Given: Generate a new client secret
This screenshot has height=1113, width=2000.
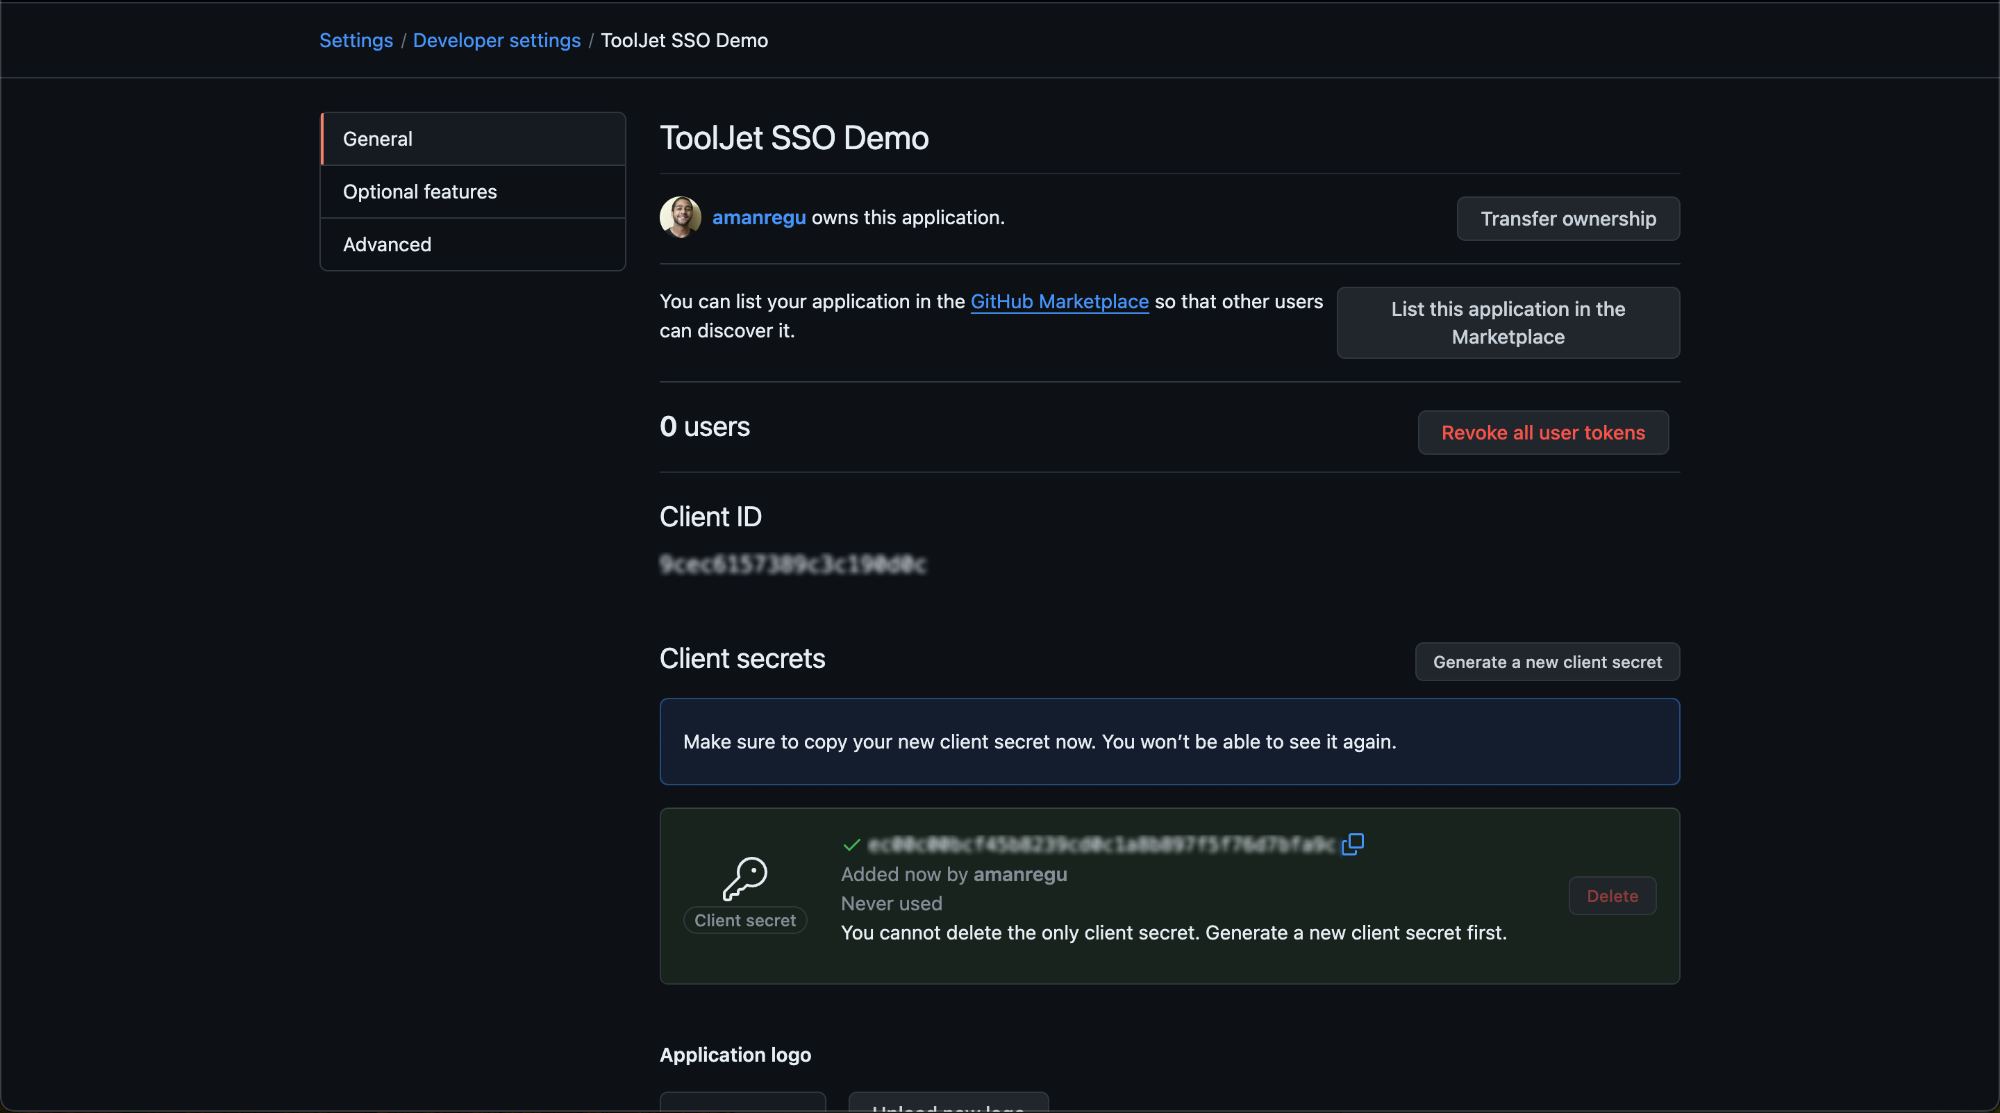Looking at the screenshot, I should [1547, 662].
